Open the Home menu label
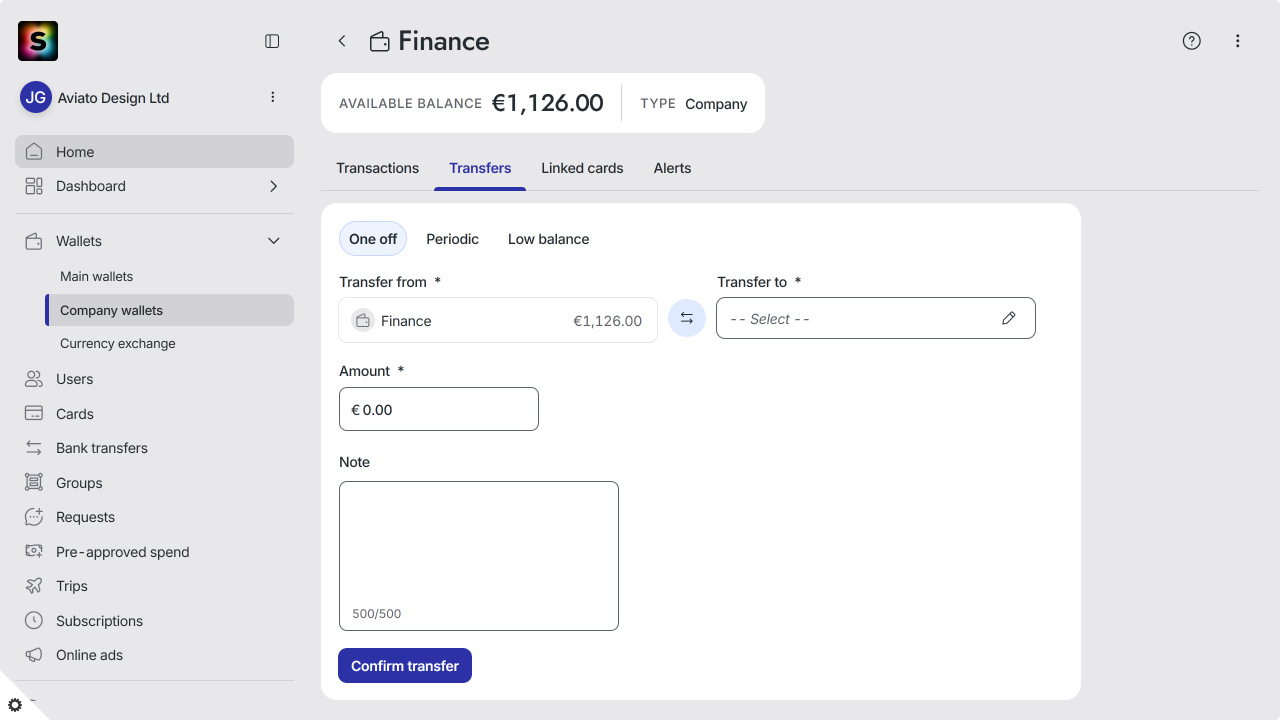1280x720 pixels. point(75,152)
